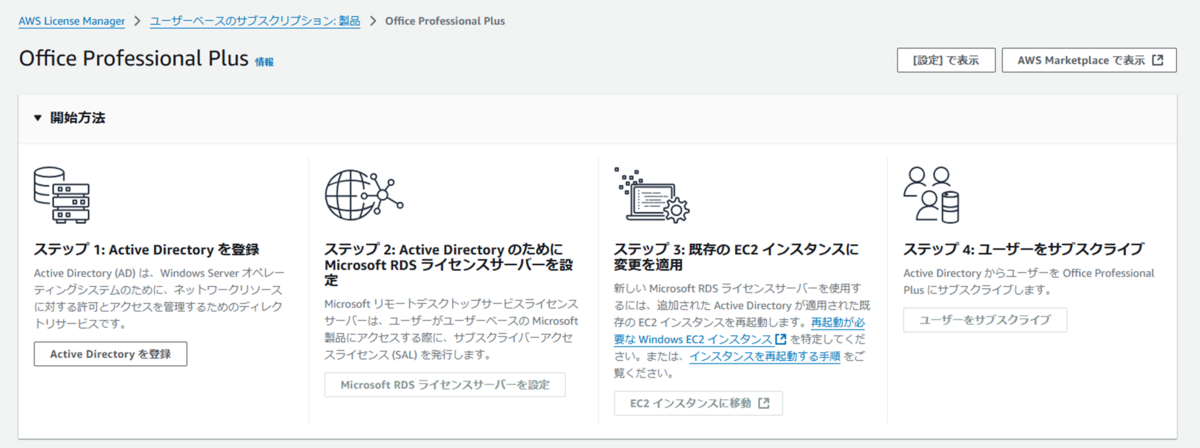This screenshot has height=448, width=1200.
Task: Click Microsoft RDS ライセンスサーバーを設定 button
Action: click(x=445, y=385)
